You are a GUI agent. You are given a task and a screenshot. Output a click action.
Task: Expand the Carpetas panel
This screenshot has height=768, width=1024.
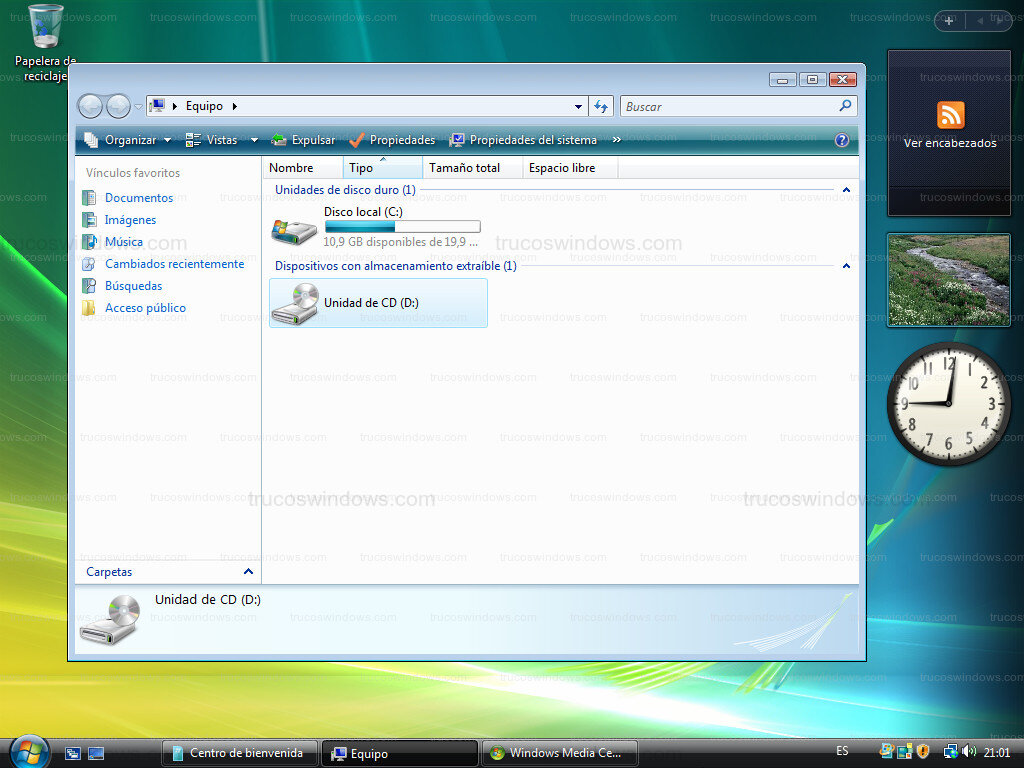click(x=249, y=571)
